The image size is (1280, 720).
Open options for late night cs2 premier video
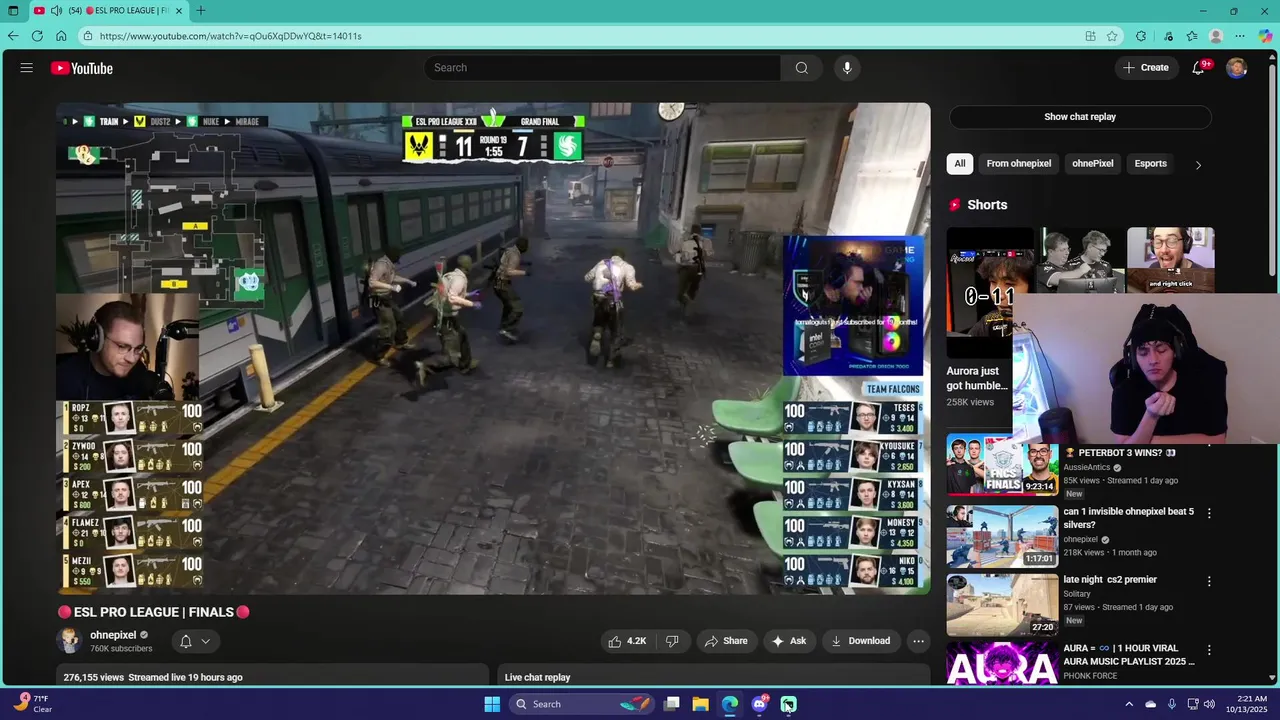coord(1209,581)
